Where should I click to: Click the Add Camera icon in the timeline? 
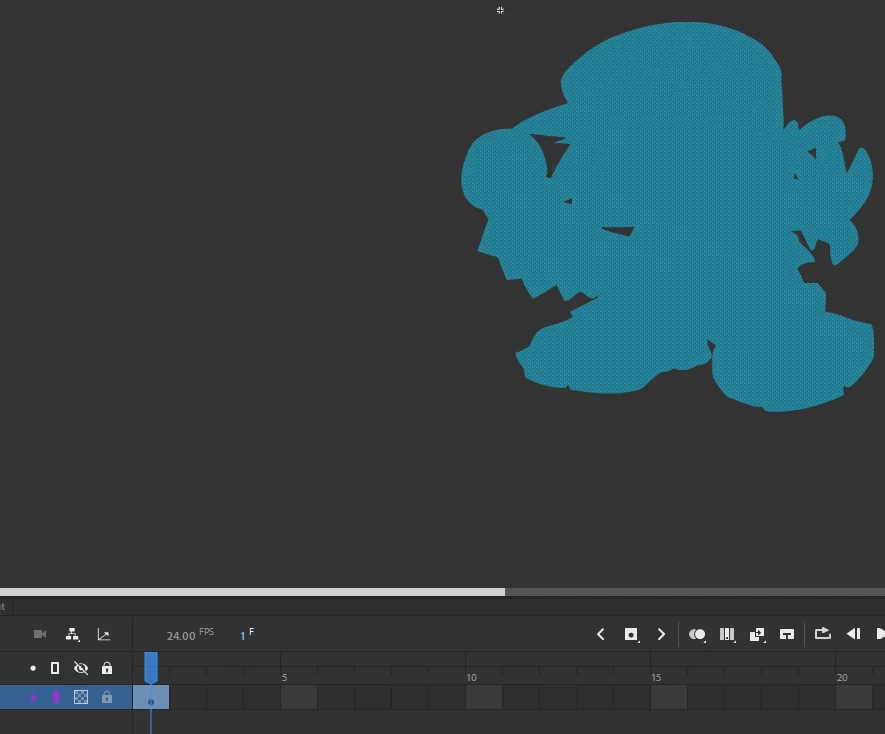[x=40, y=634]
